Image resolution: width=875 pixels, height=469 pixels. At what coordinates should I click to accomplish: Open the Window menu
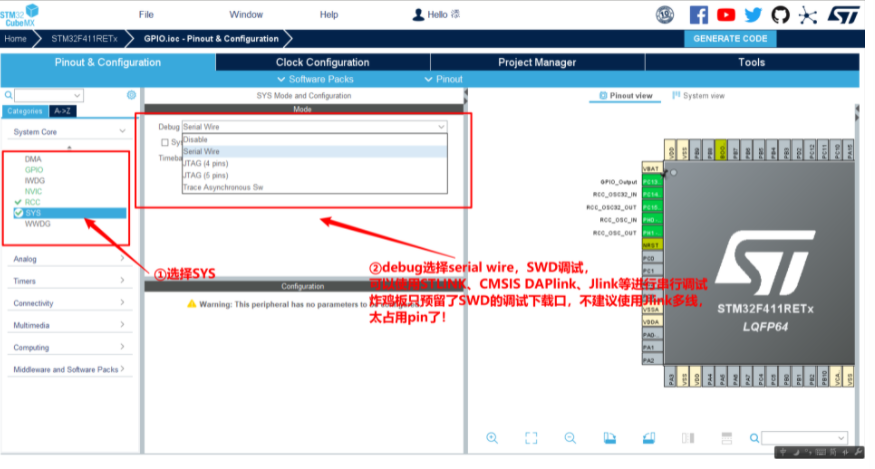coord(246,15)
